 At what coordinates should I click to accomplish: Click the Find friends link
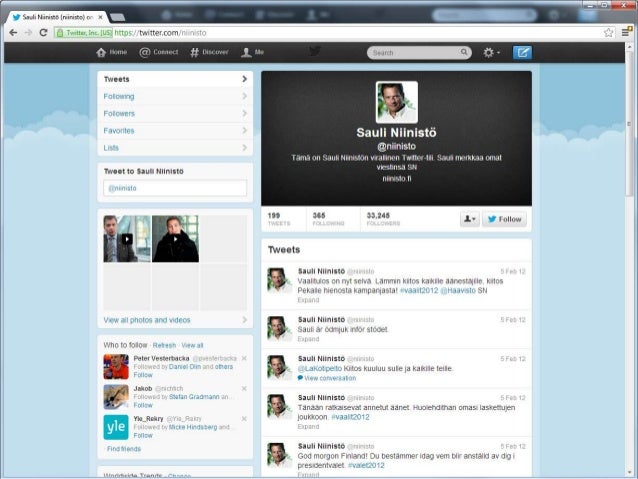(124, 448)
